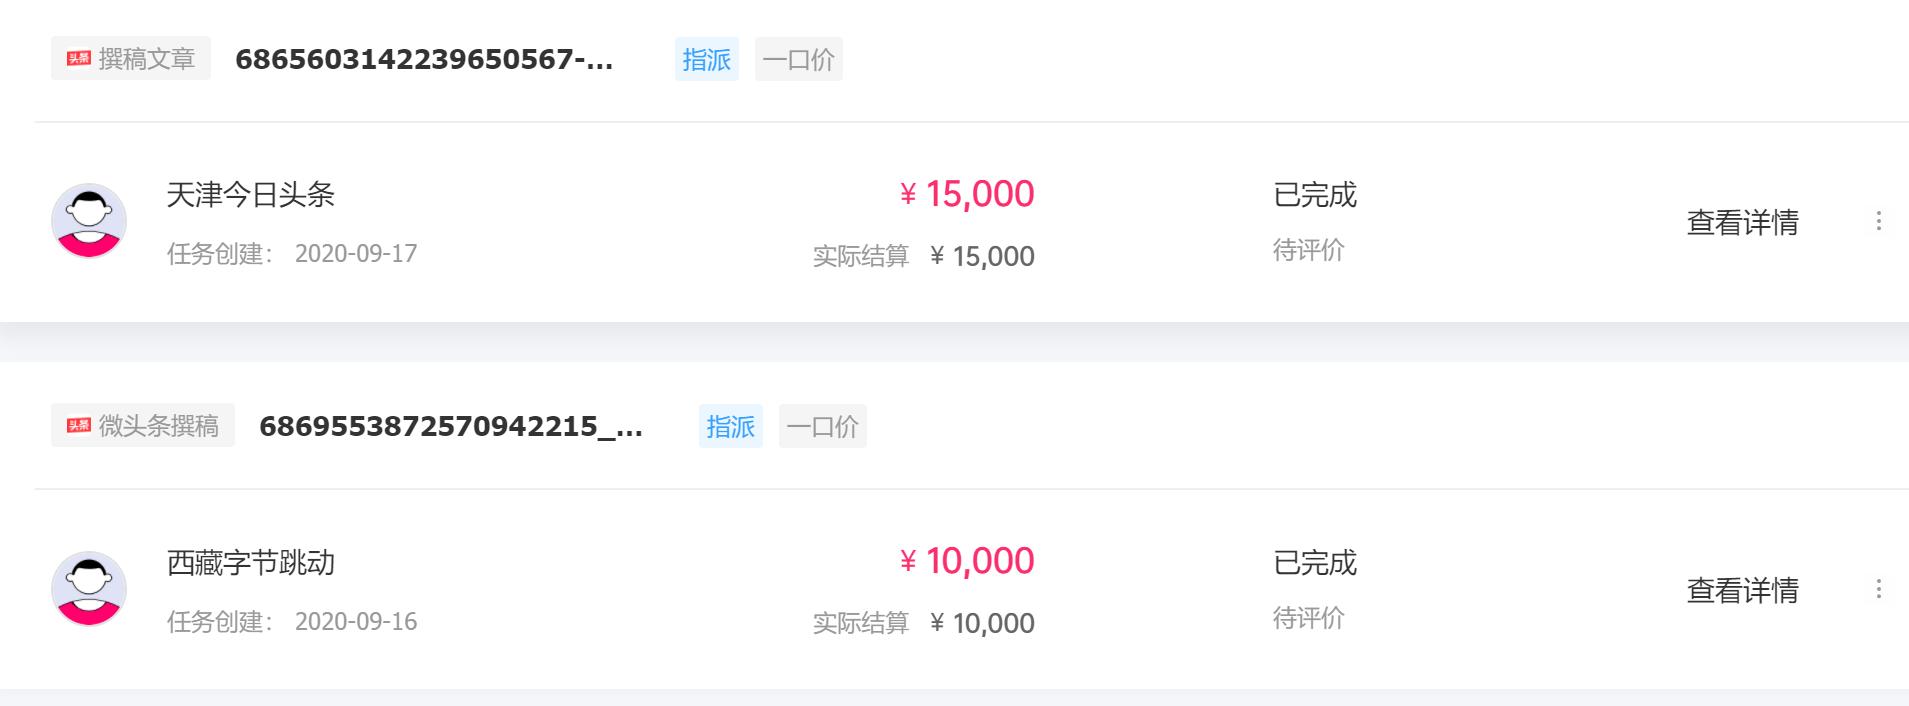Viewport: 1909px width, 706px height.
Task: Click the 撰稿文章 task type tag
Action: point(146,59)
